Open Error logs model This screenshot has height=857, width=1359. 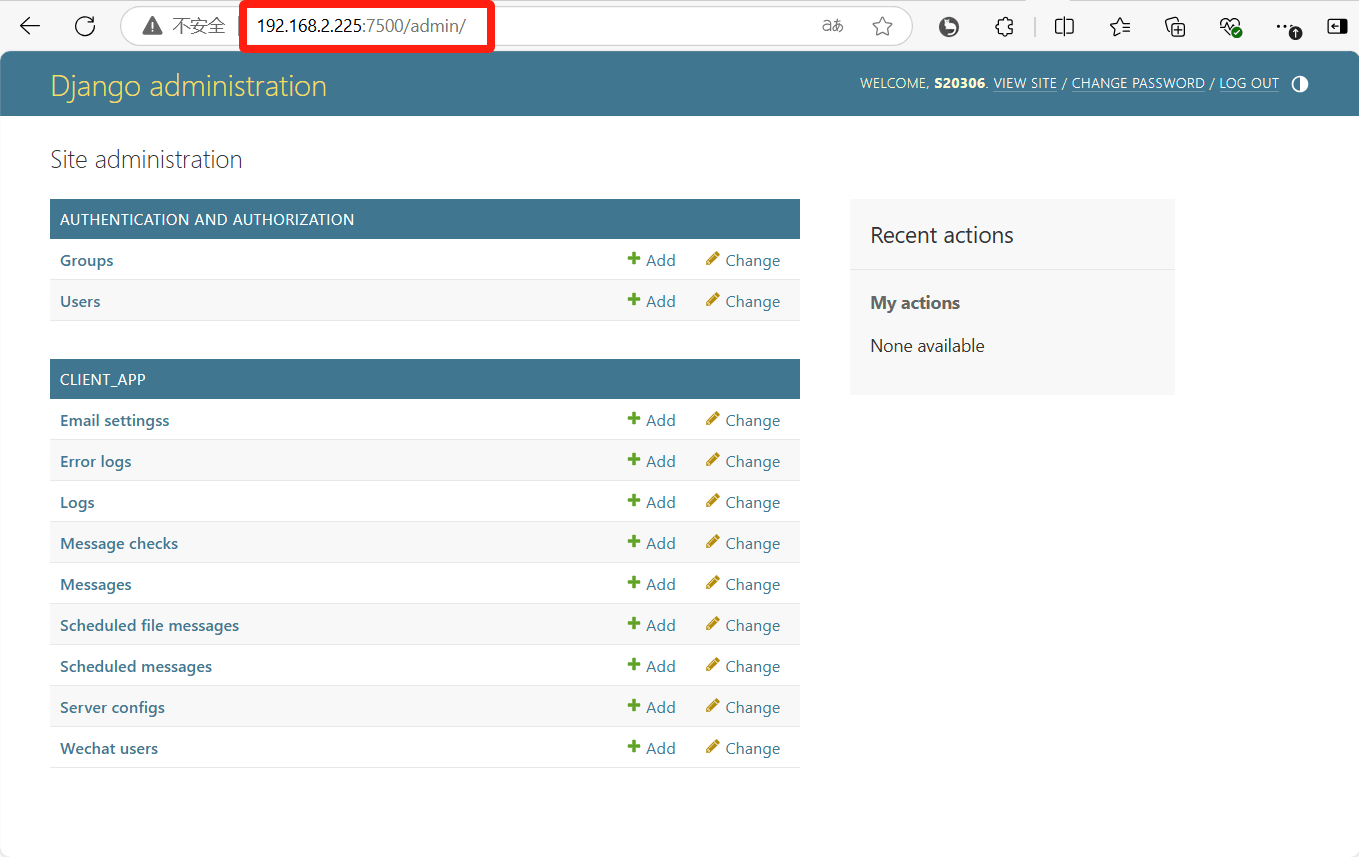96,461
